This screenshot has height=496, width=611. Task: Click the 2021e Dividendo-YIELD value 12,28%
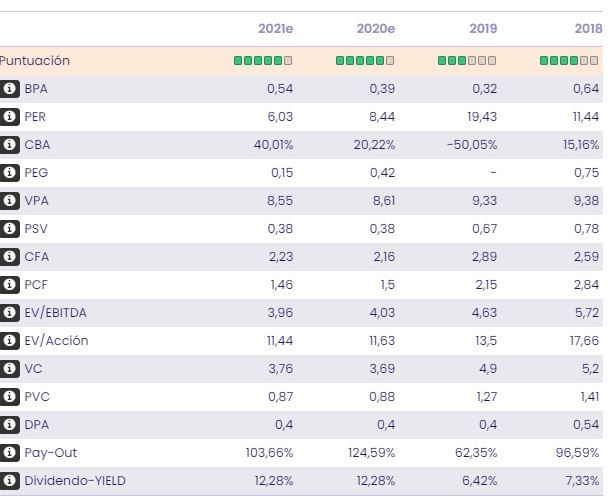click(x=273, y=481)
